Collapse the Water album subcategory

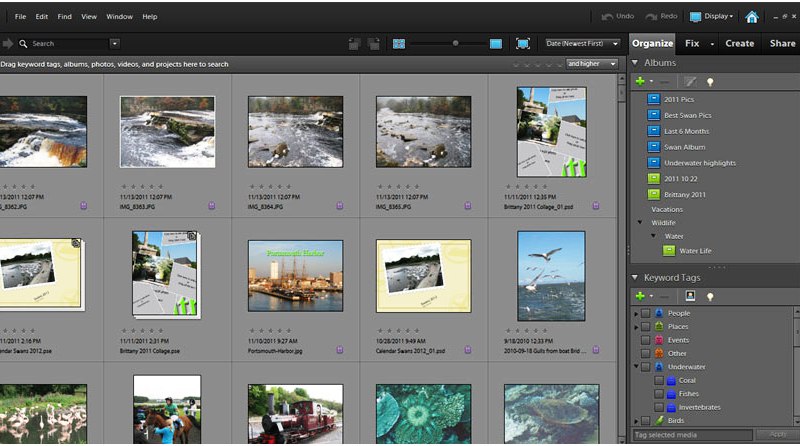tap(653, 236)
